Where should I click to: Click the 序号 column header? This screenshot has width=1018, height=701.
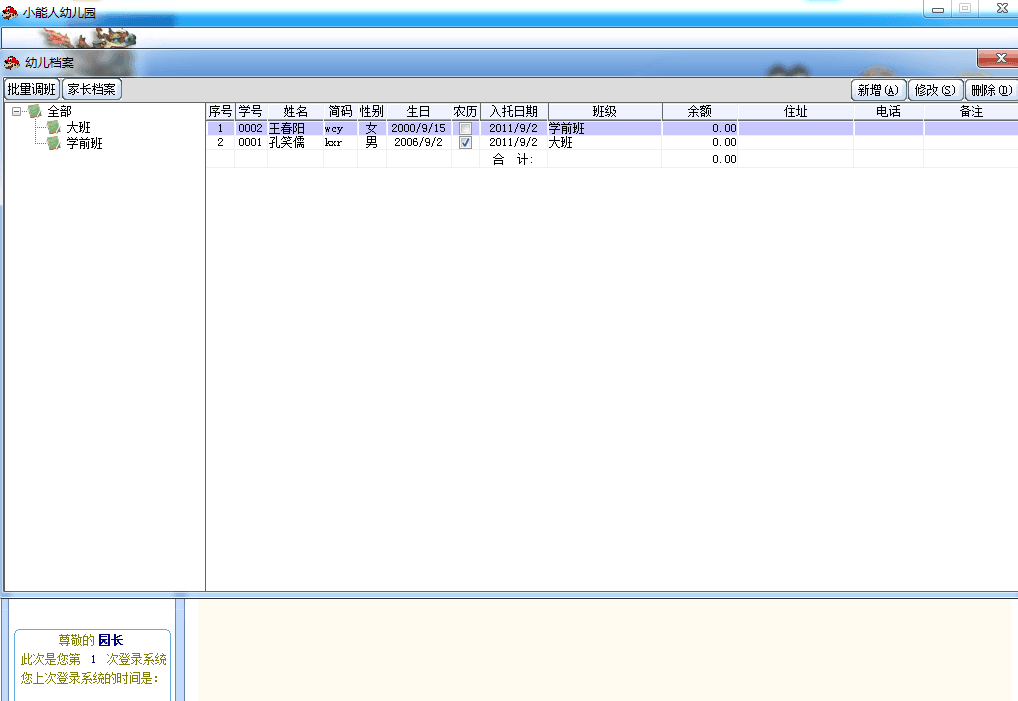click(x=220, y=112)
